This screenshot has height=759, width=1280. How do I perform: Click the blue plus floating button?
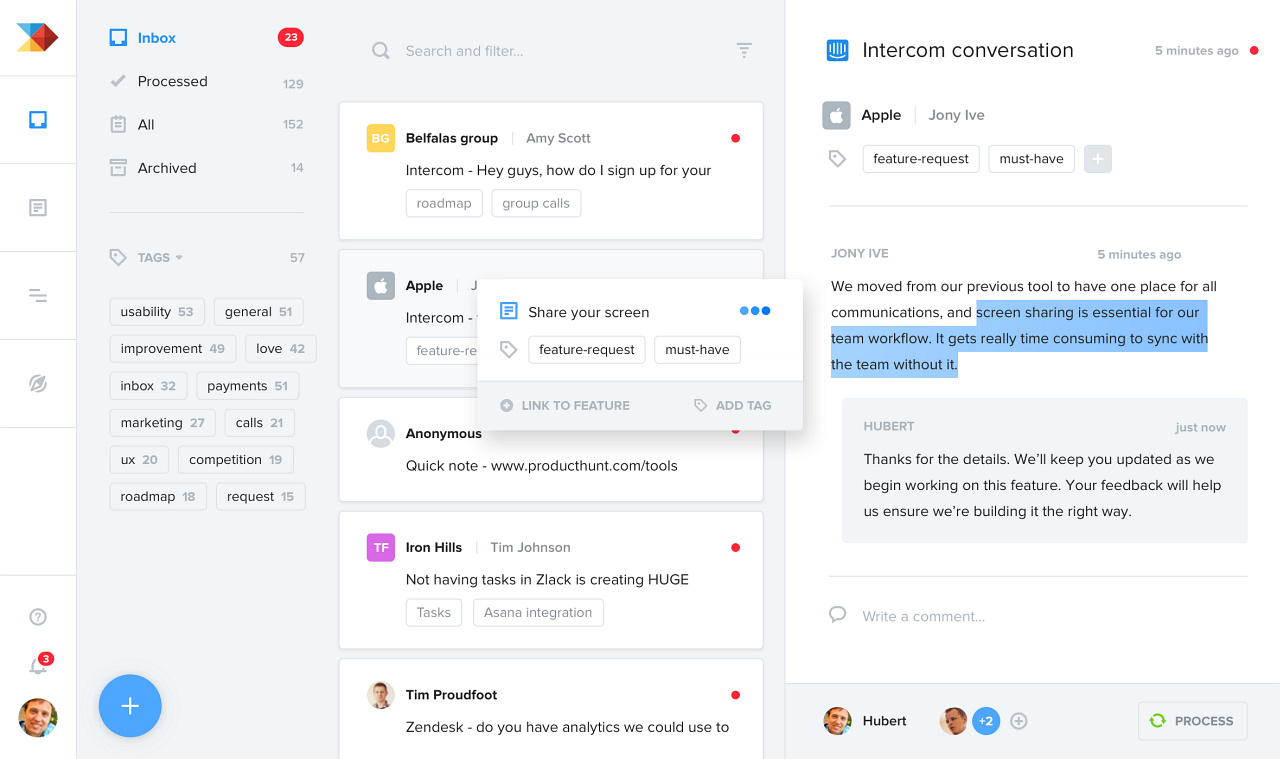[130, 706]
